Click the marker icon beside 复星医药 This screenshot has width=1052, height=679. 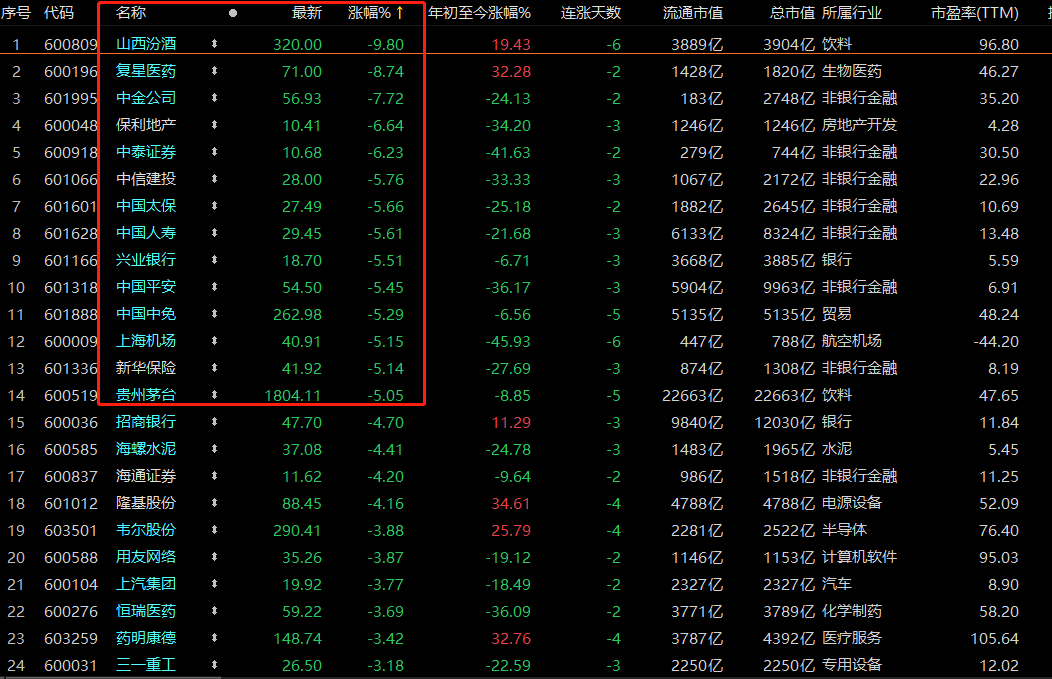pyautogui.click(x=215, y=70)
